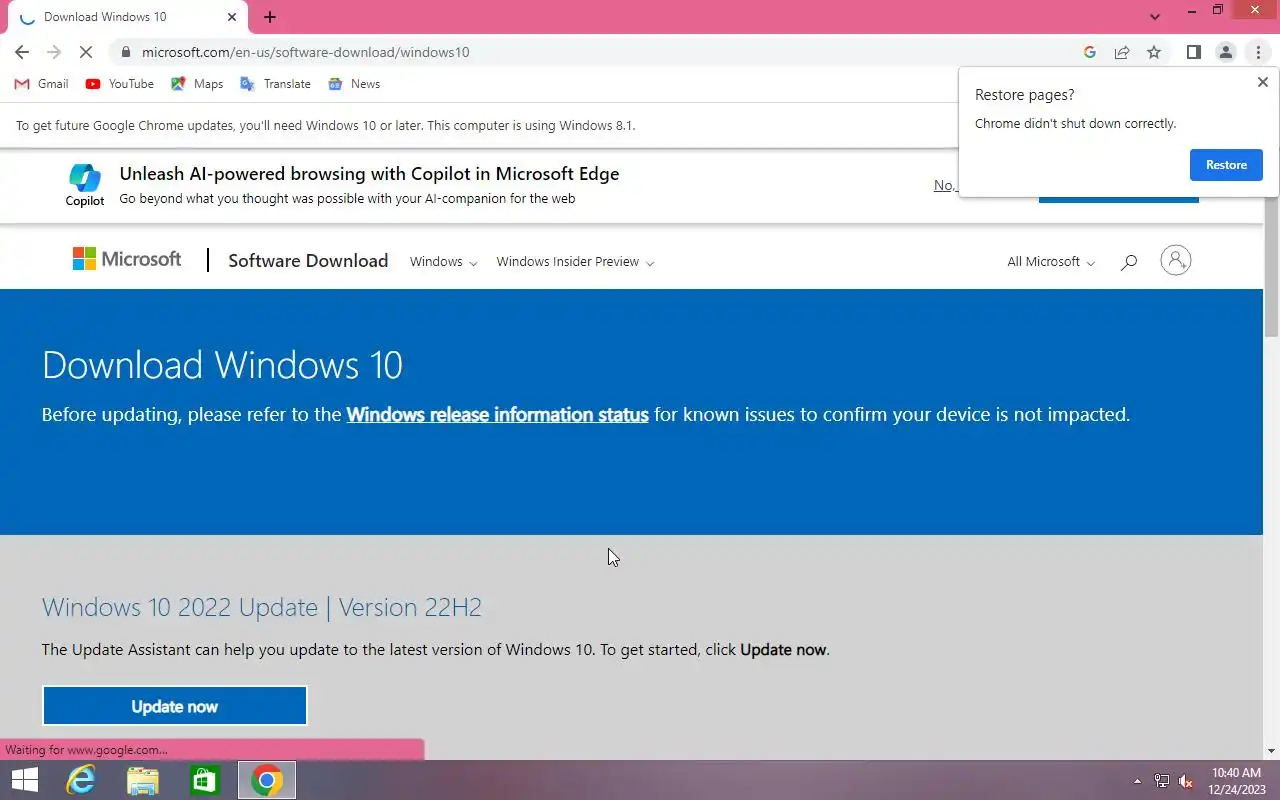Open the Google icon in the address bar
Image resolution: width=1280 pixels, height=800 pixels.
(x=1090, y=52)
